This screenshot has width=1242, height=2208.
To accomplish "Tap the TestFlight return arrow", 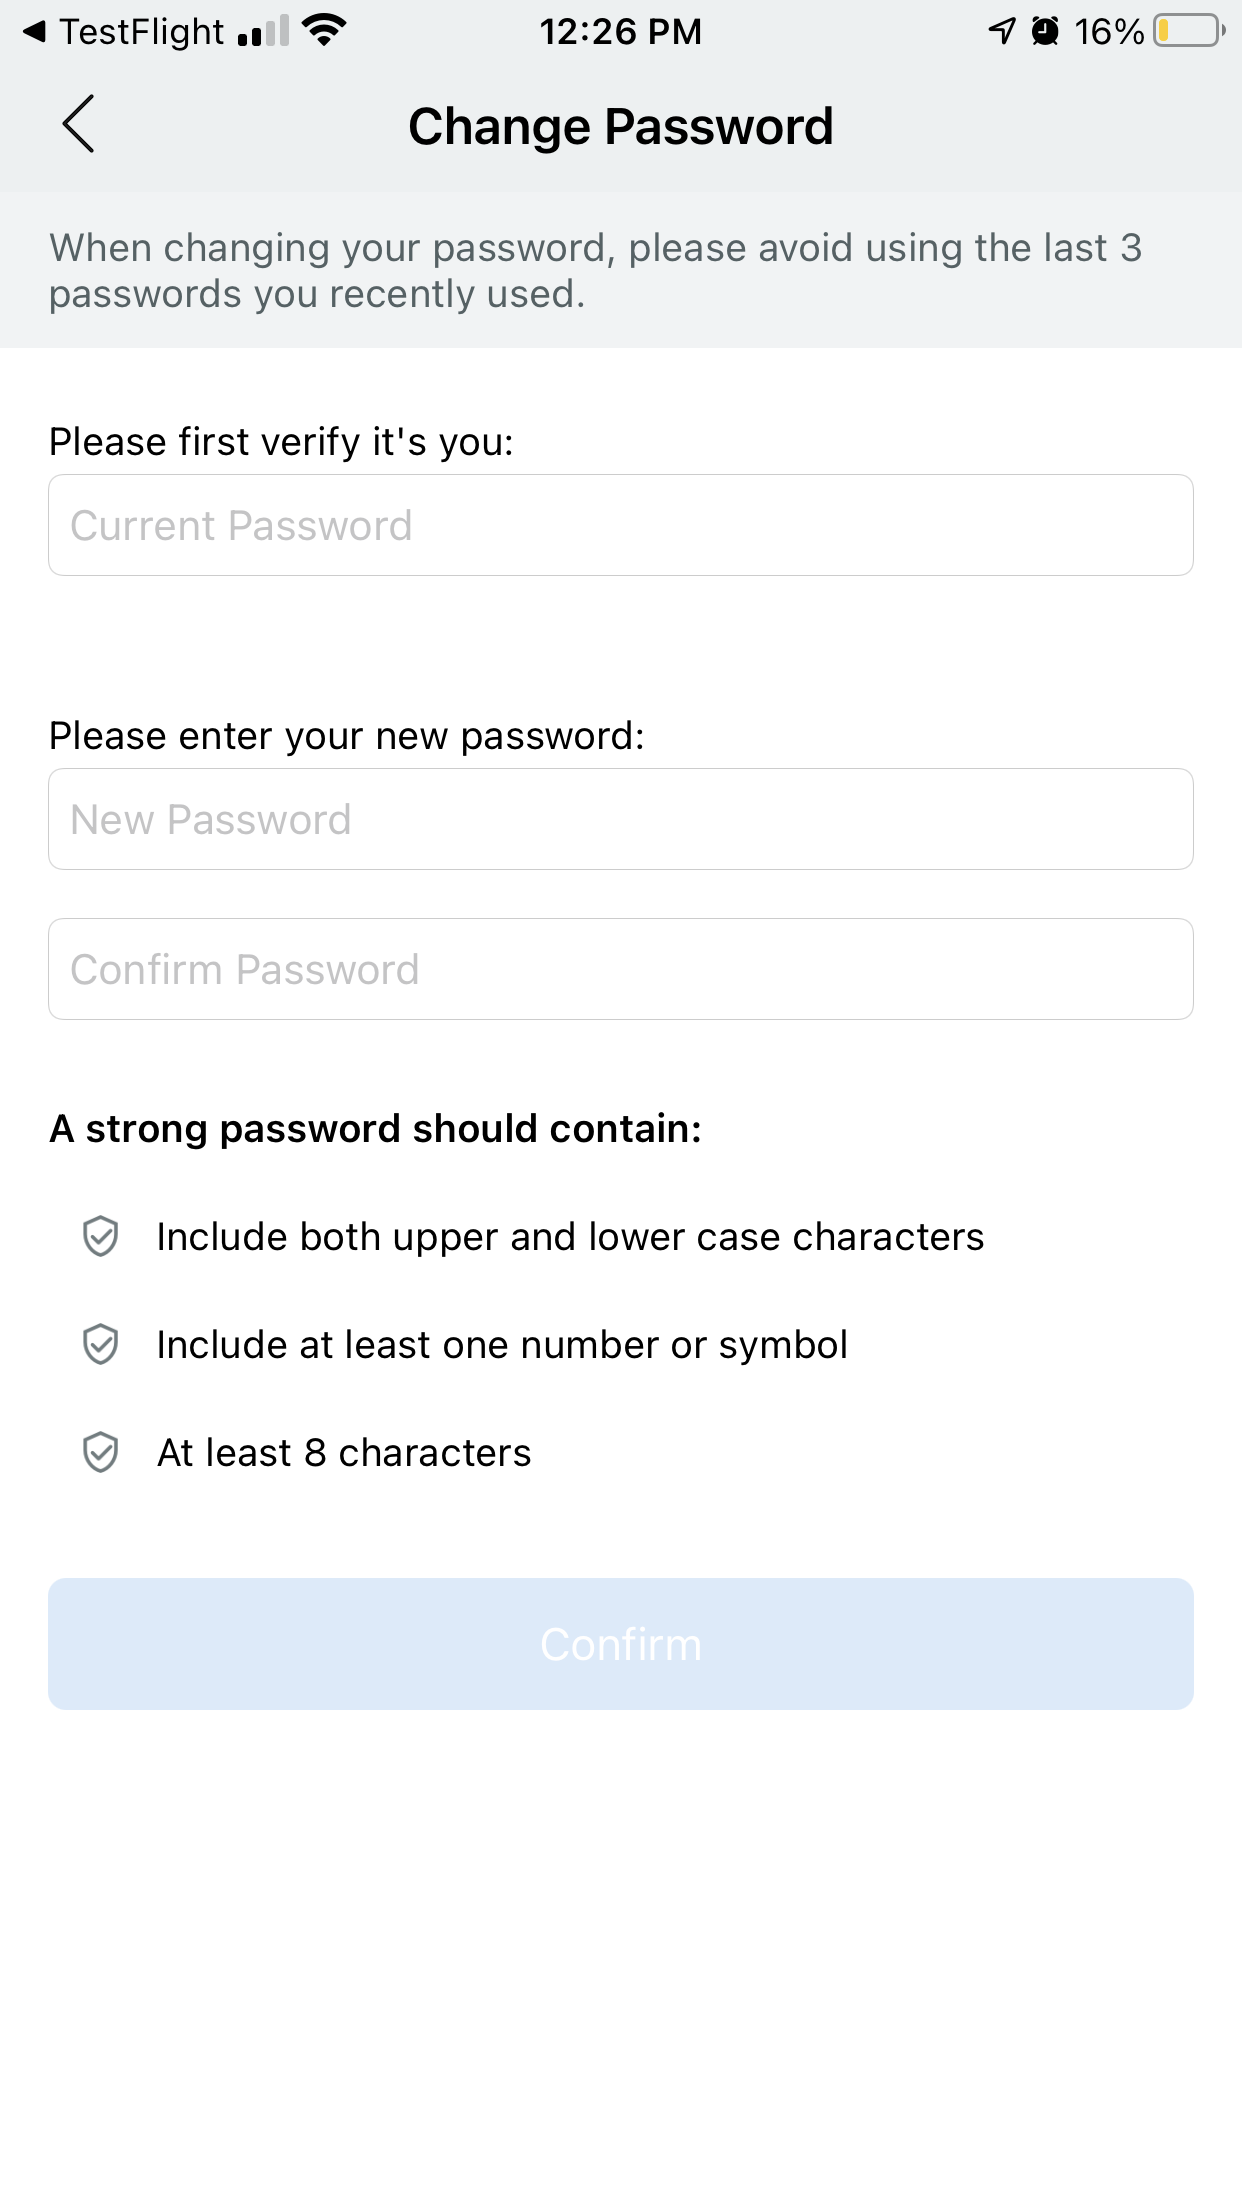I will pos(34,32).
